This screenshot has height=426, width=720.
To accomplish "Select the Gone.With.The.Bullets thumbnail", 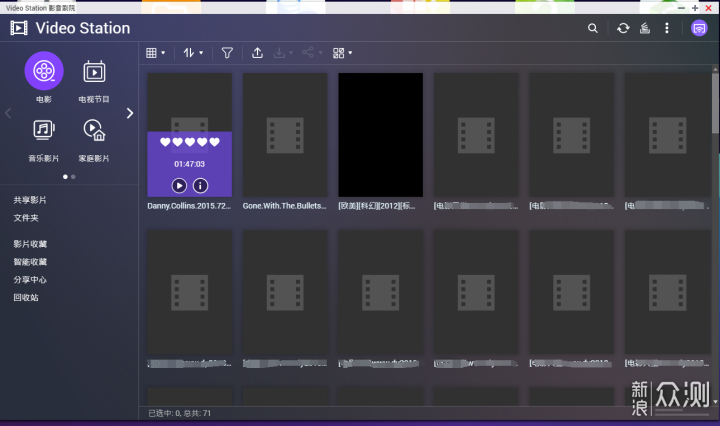I will [285, 135].
